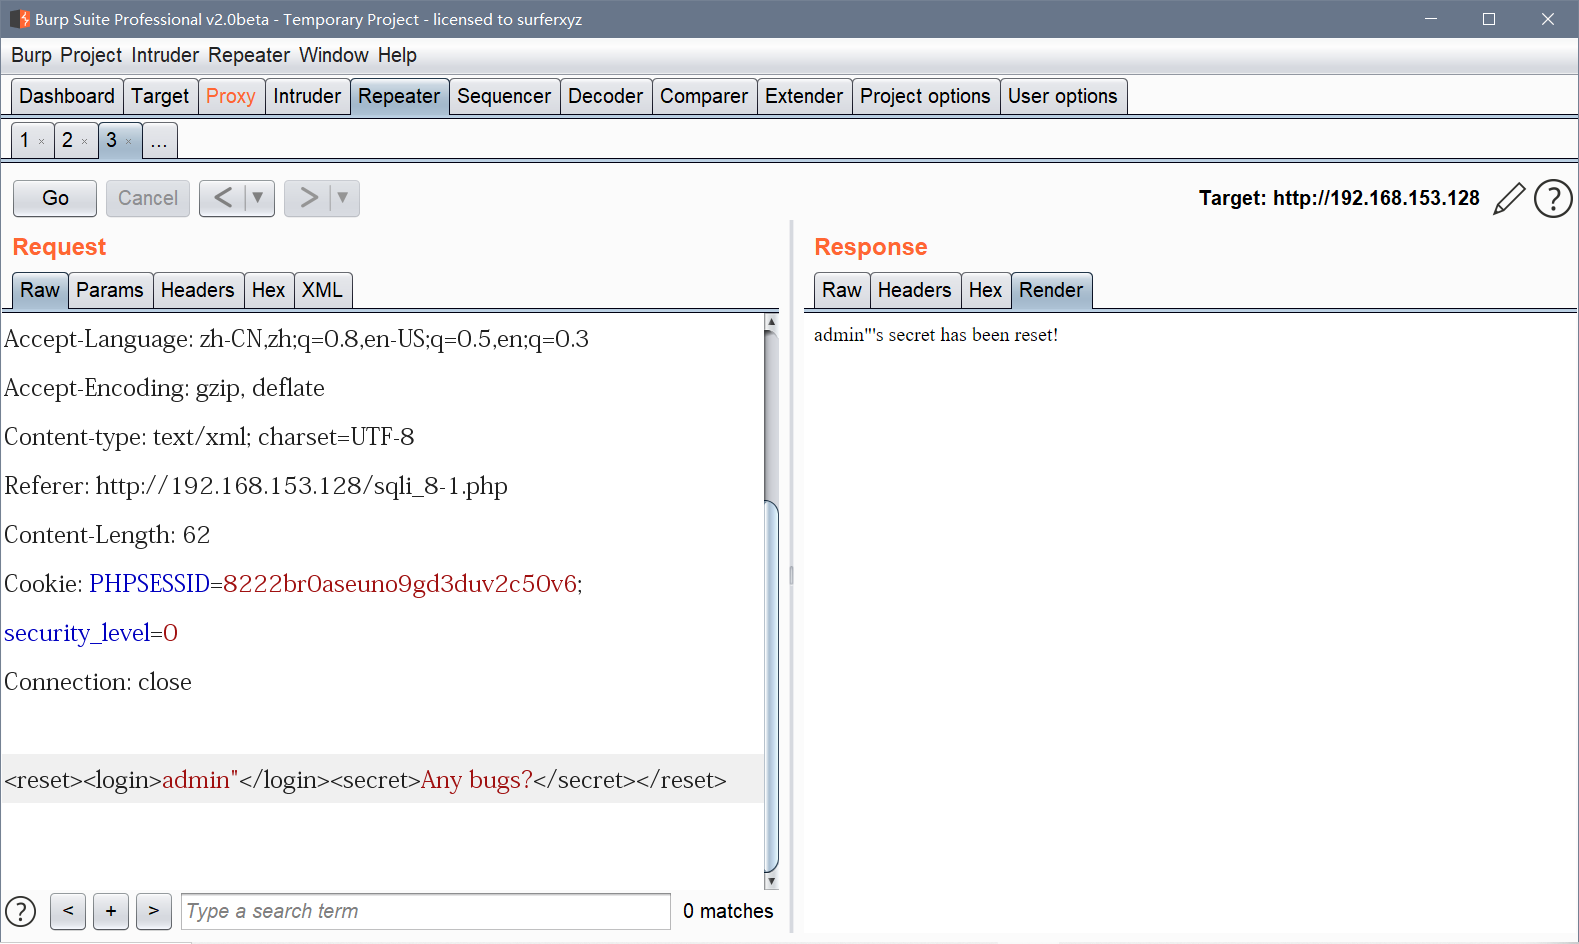Screen dimensions: 1579x944
Task: Select the Request Headers tab
Action: tap(198, 290)
